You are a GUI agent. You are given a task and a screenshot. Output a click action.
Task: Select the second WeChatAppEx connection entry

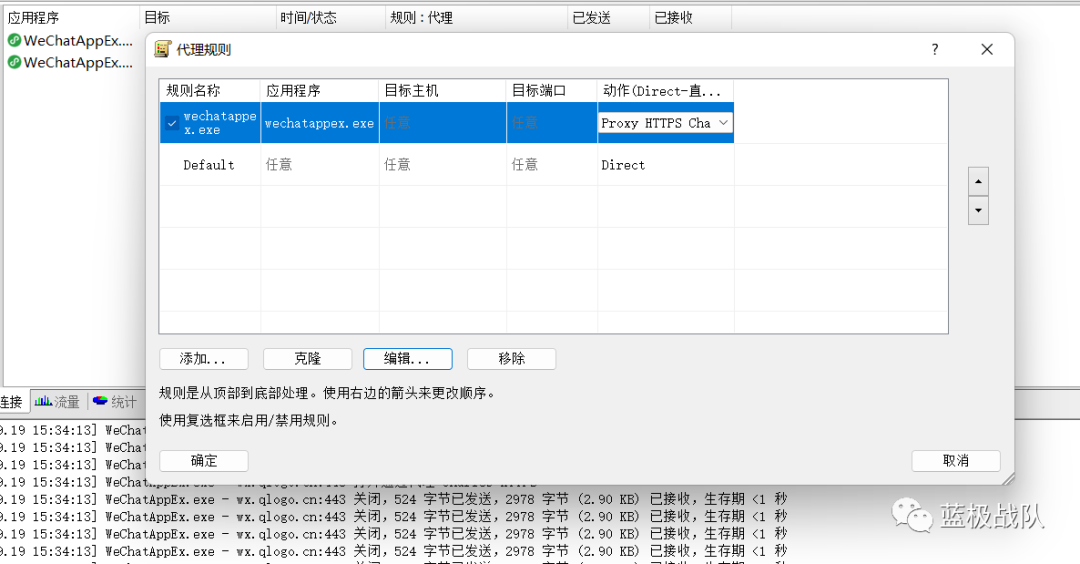click(x=70, y=63)
